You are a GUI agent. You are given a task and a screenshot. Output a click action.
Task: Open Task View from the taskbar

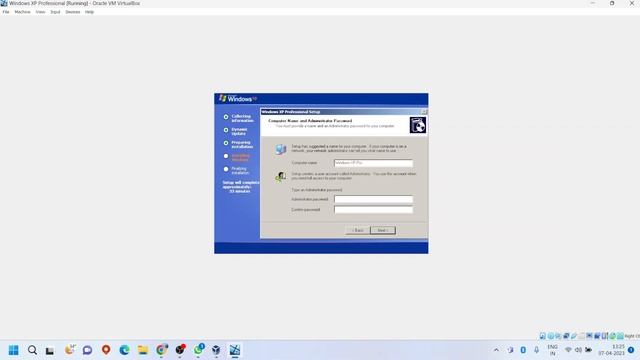[50, 351]
